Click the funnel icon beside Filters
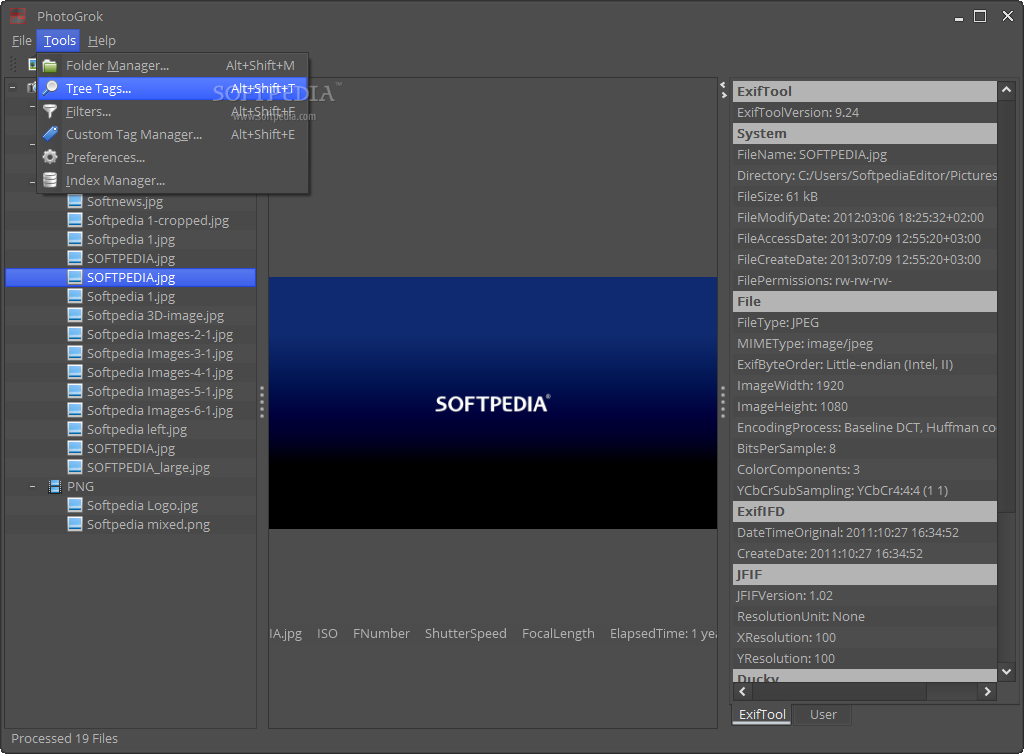1024x754 pixels. pyautogui.click(x=50, y=112)
